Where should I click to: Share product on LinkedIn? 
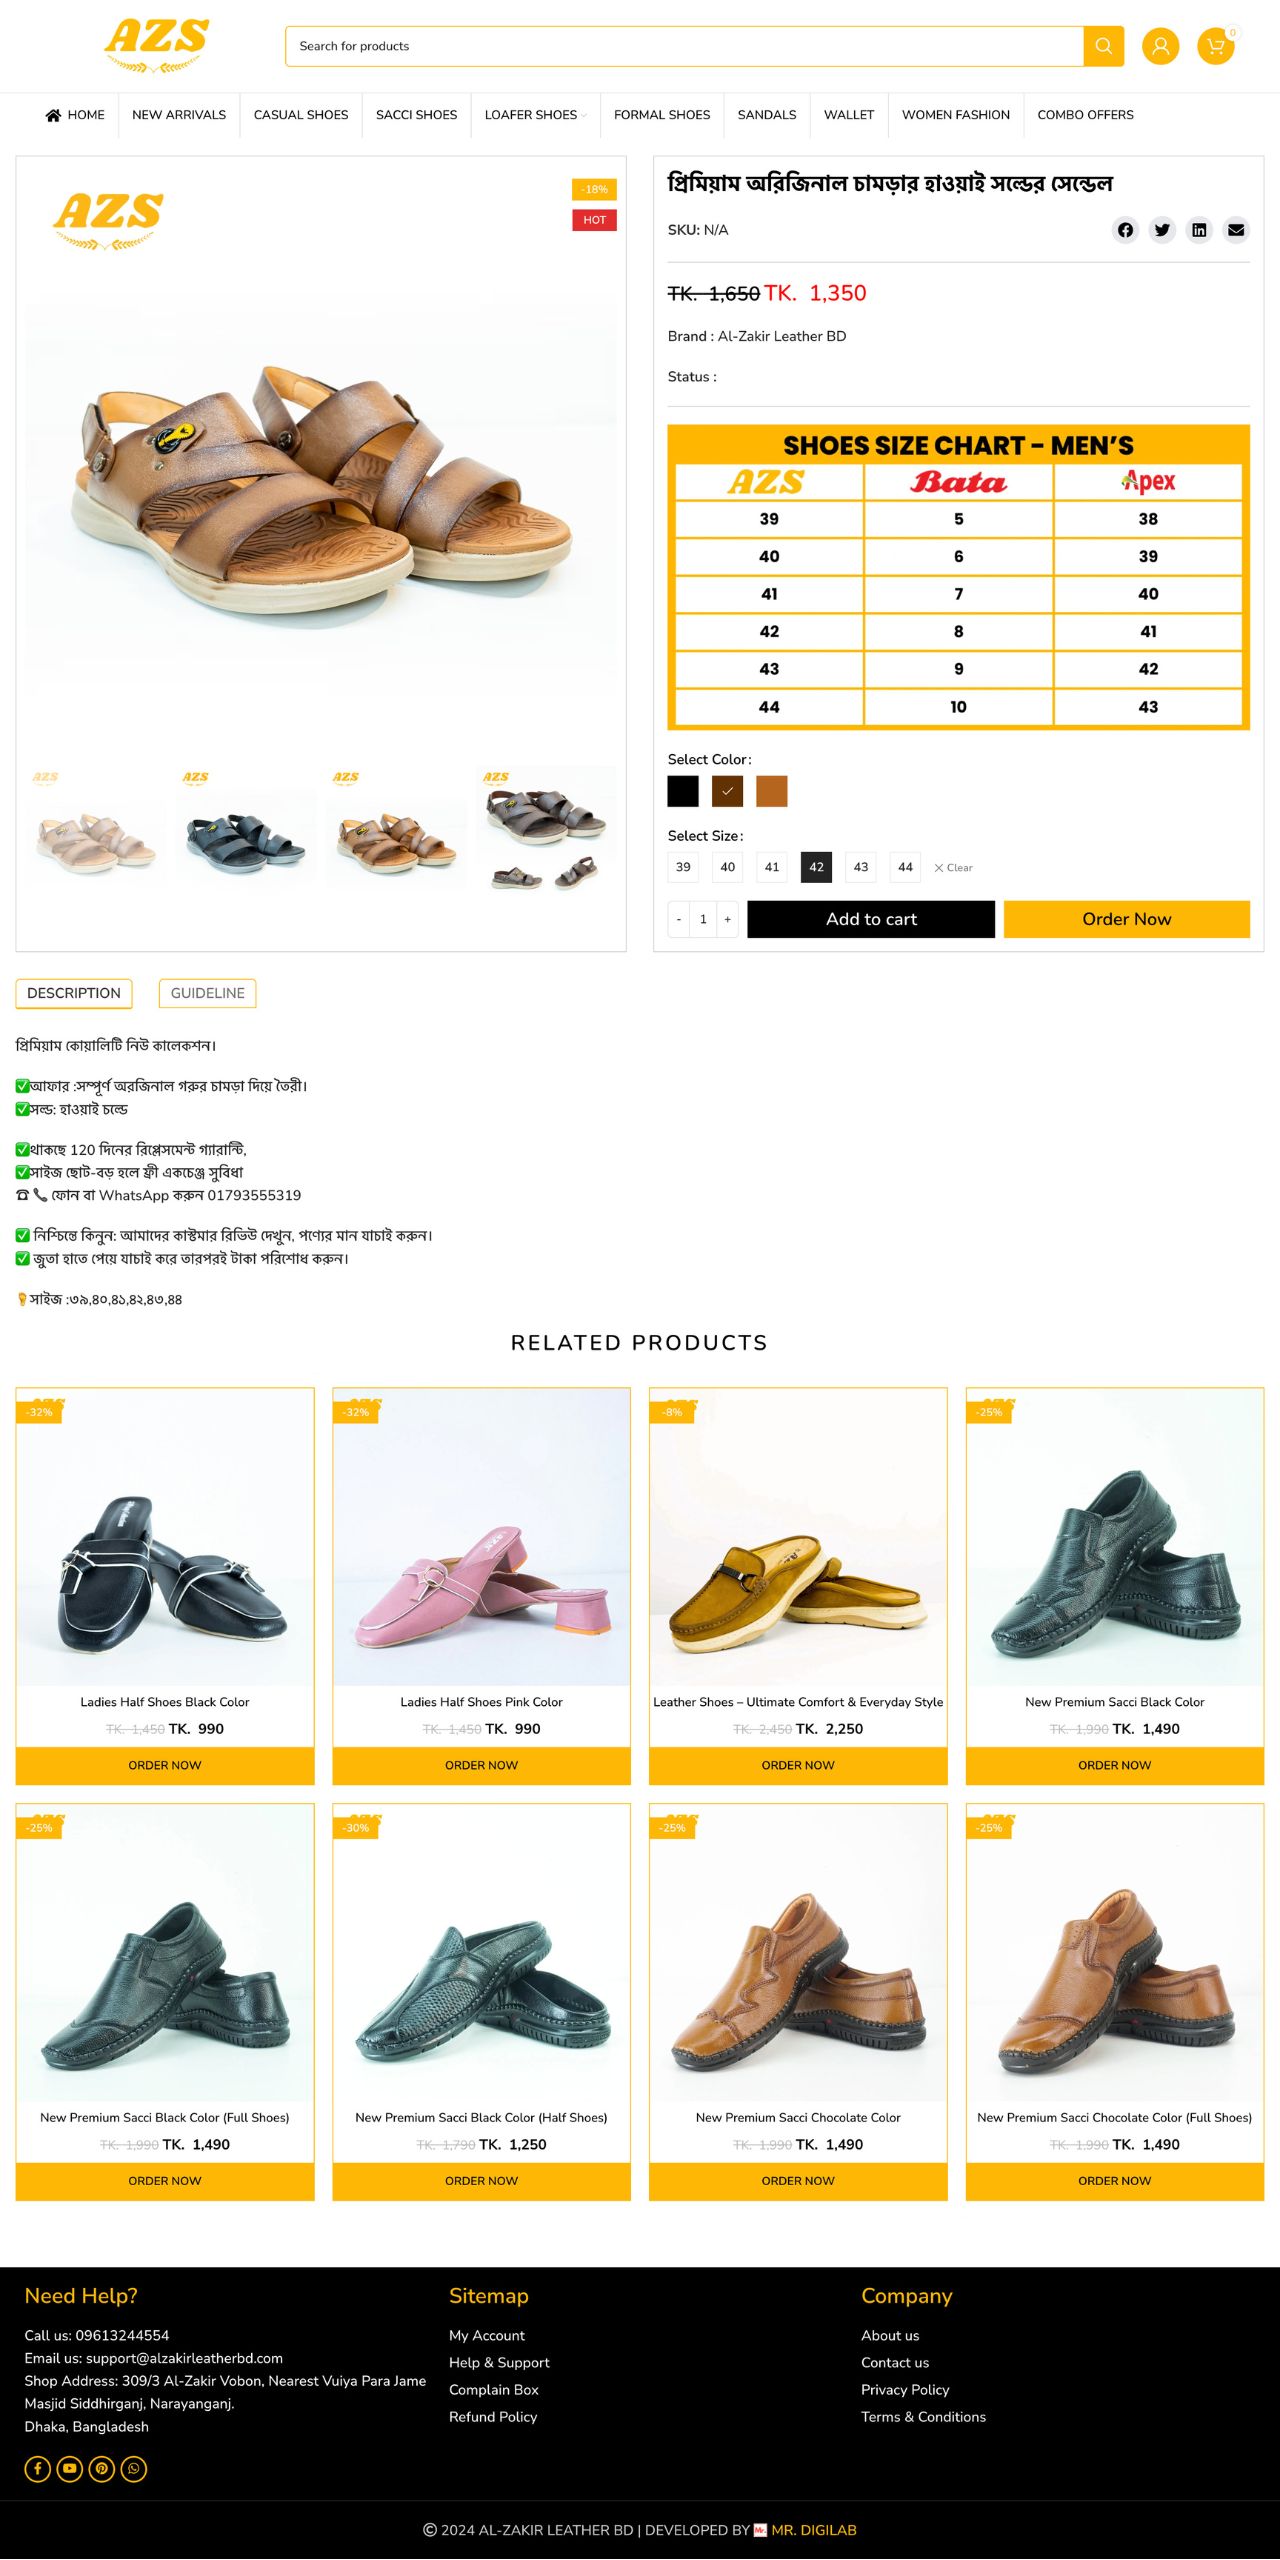coord(1199,230)
